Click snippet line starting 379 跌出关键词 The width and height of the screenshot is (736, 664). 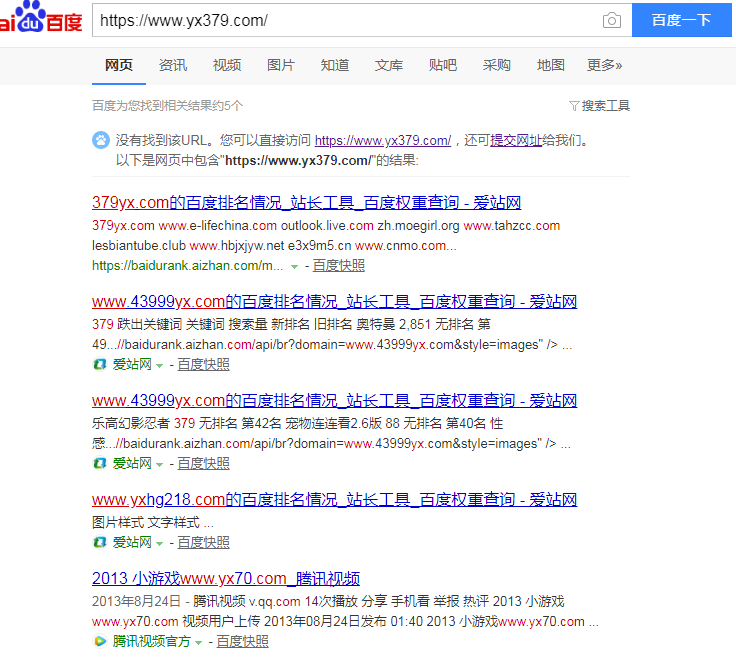291,324
